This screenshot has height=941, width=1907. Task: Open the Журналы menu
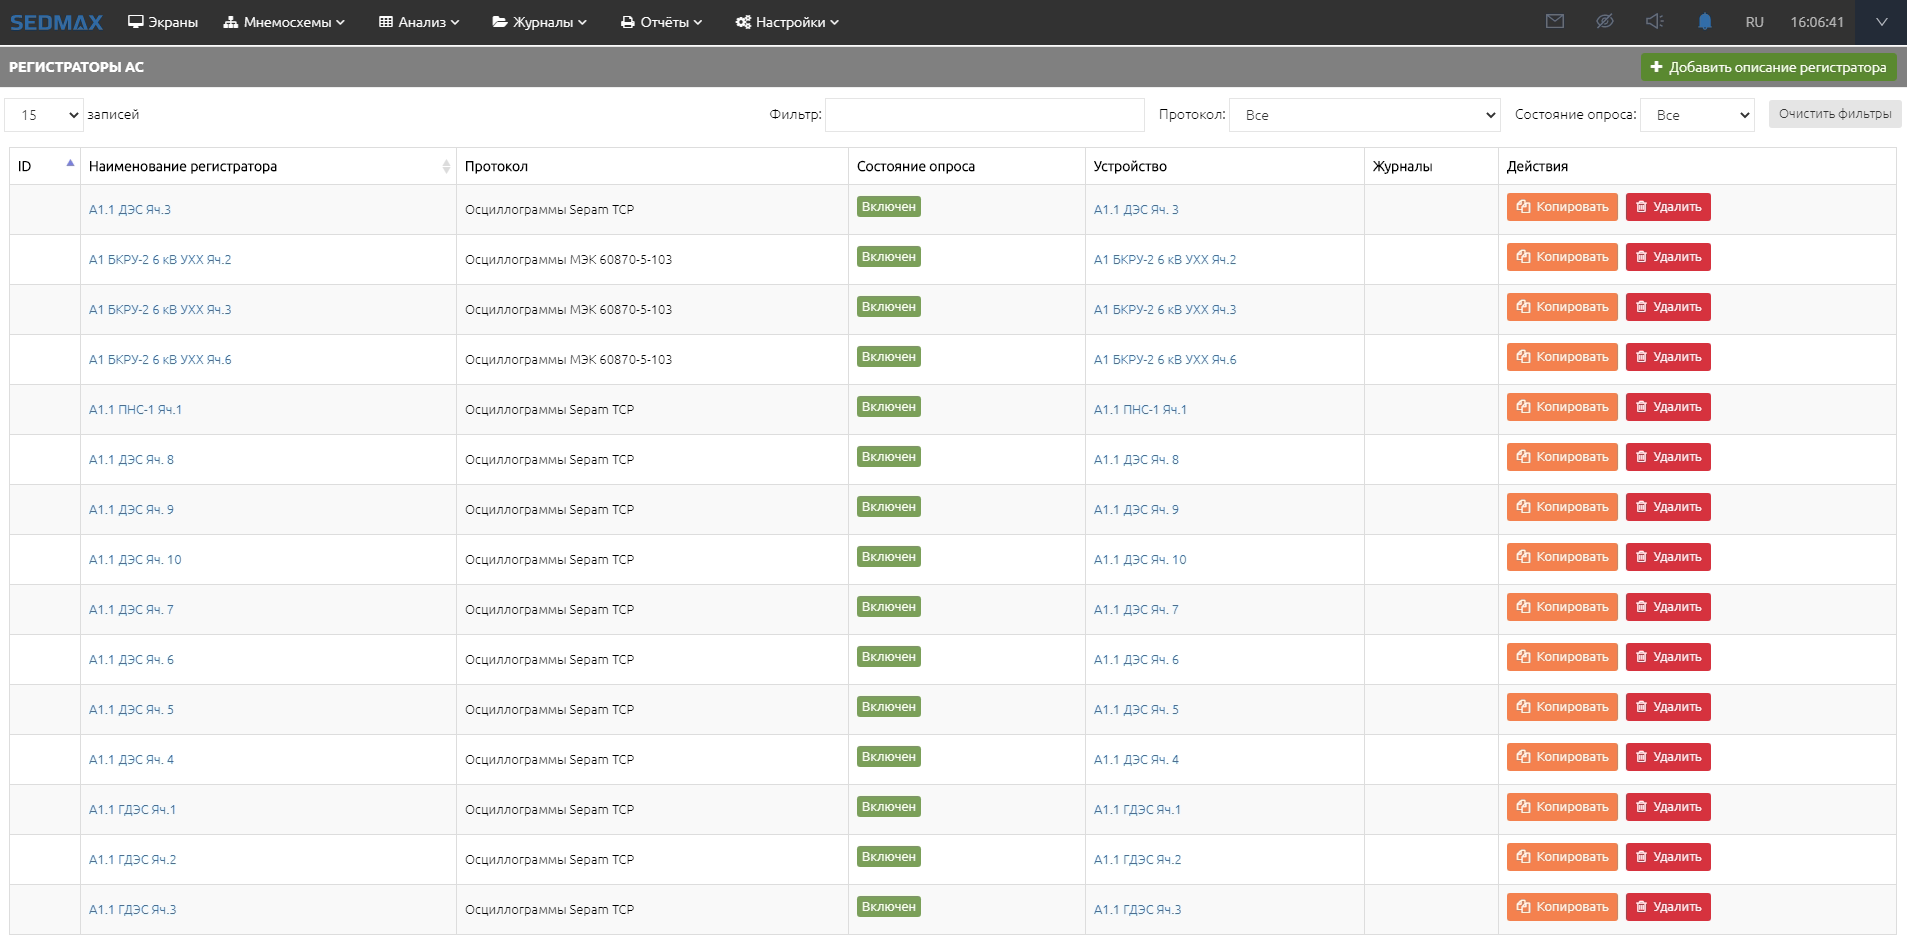click(x=540, y=22)
